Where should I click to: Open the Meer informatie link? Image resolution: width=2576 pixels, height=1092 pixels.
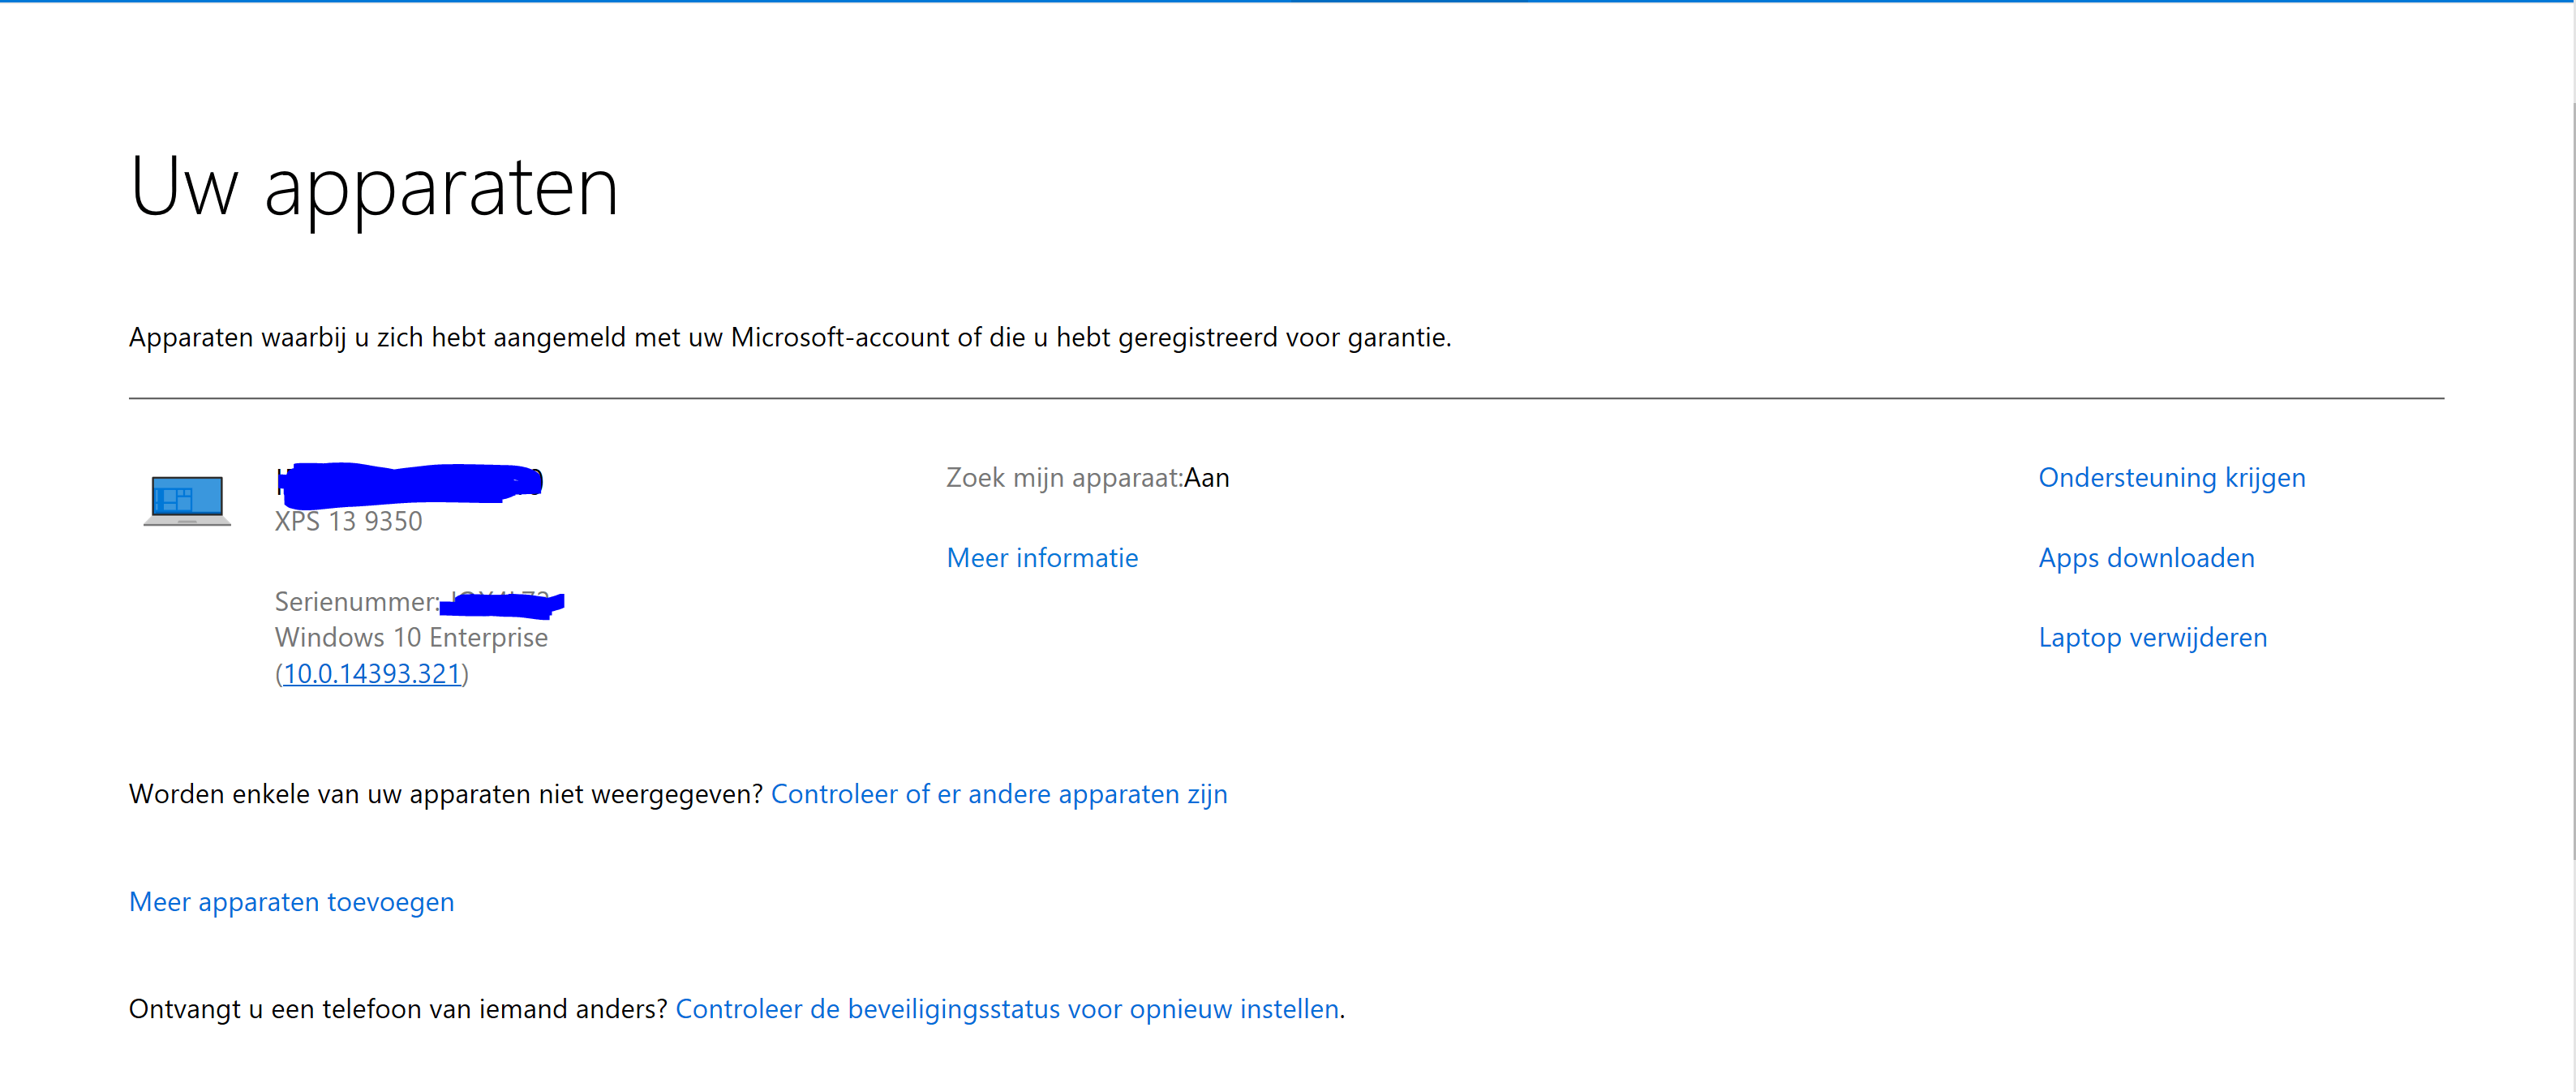pyautogui.click(x=1042, y=558)
